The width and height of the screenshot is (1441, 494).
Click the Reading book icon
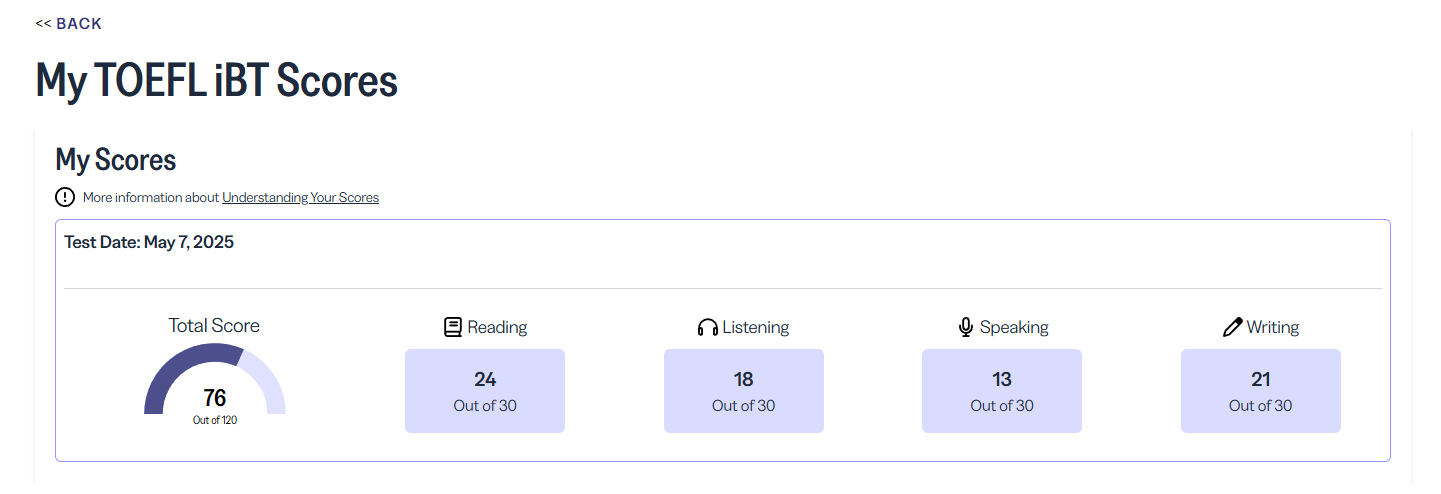(x=453, y=327)
